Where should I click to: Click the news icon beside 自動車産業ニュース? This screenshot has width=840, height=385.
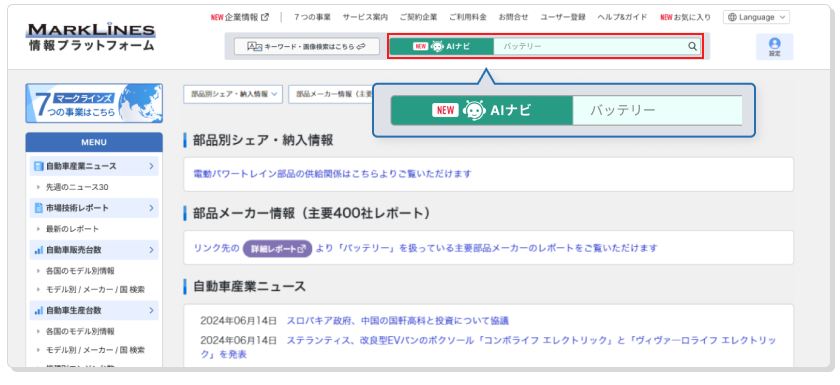point(39,166)
